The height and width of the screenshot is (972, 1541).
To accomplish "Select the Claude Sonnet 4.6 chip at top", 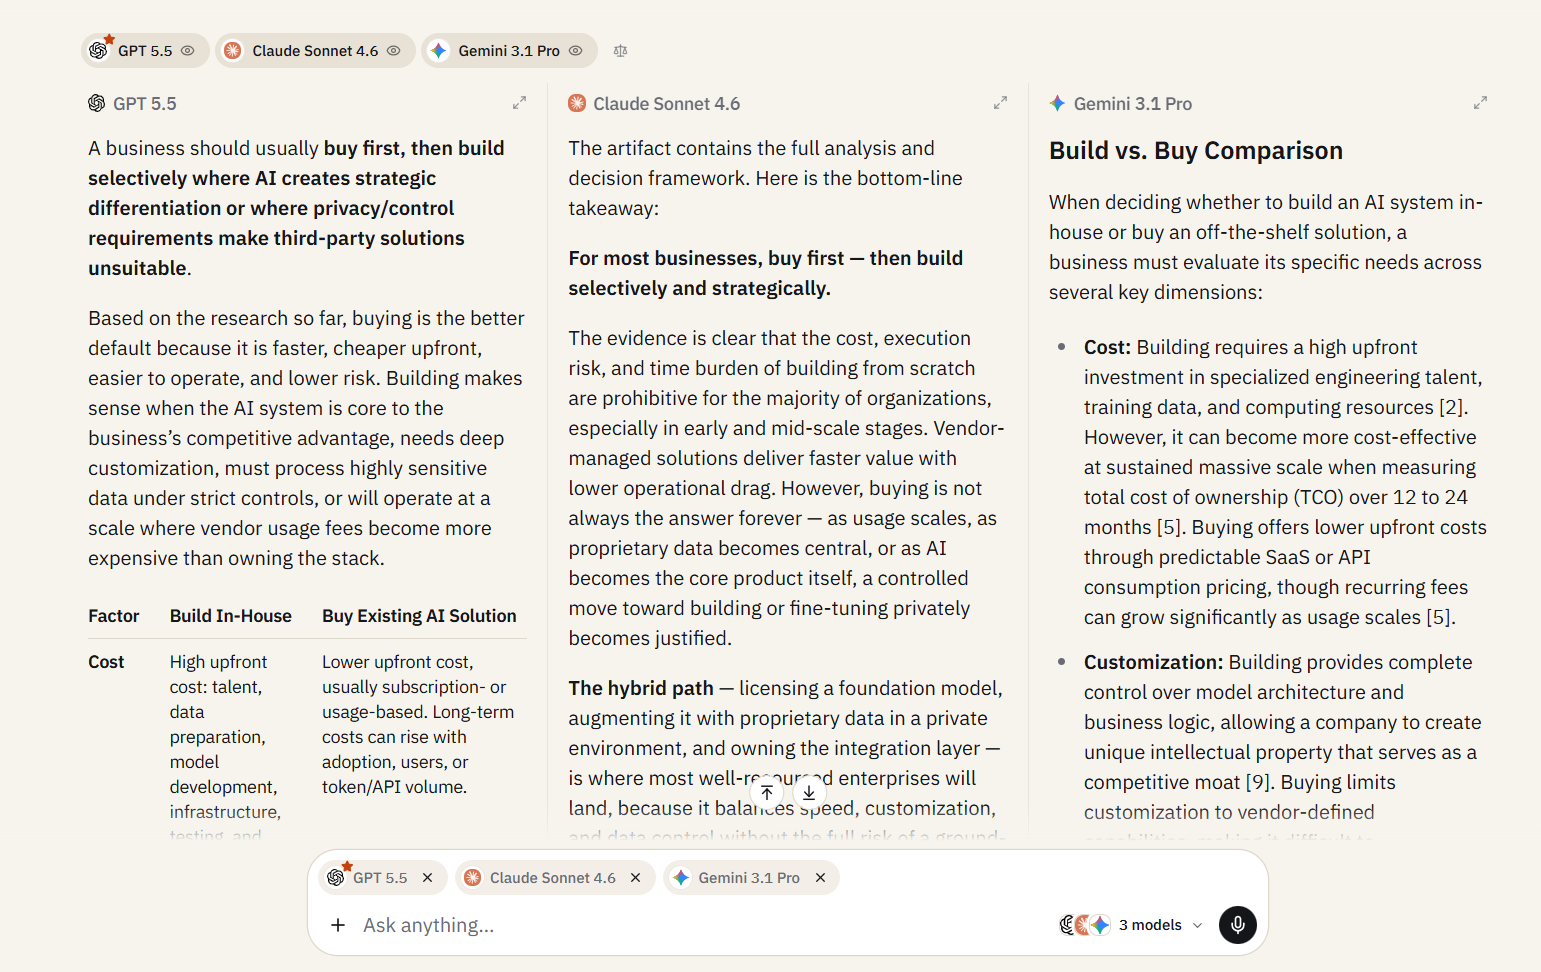I will coord(315,51).
